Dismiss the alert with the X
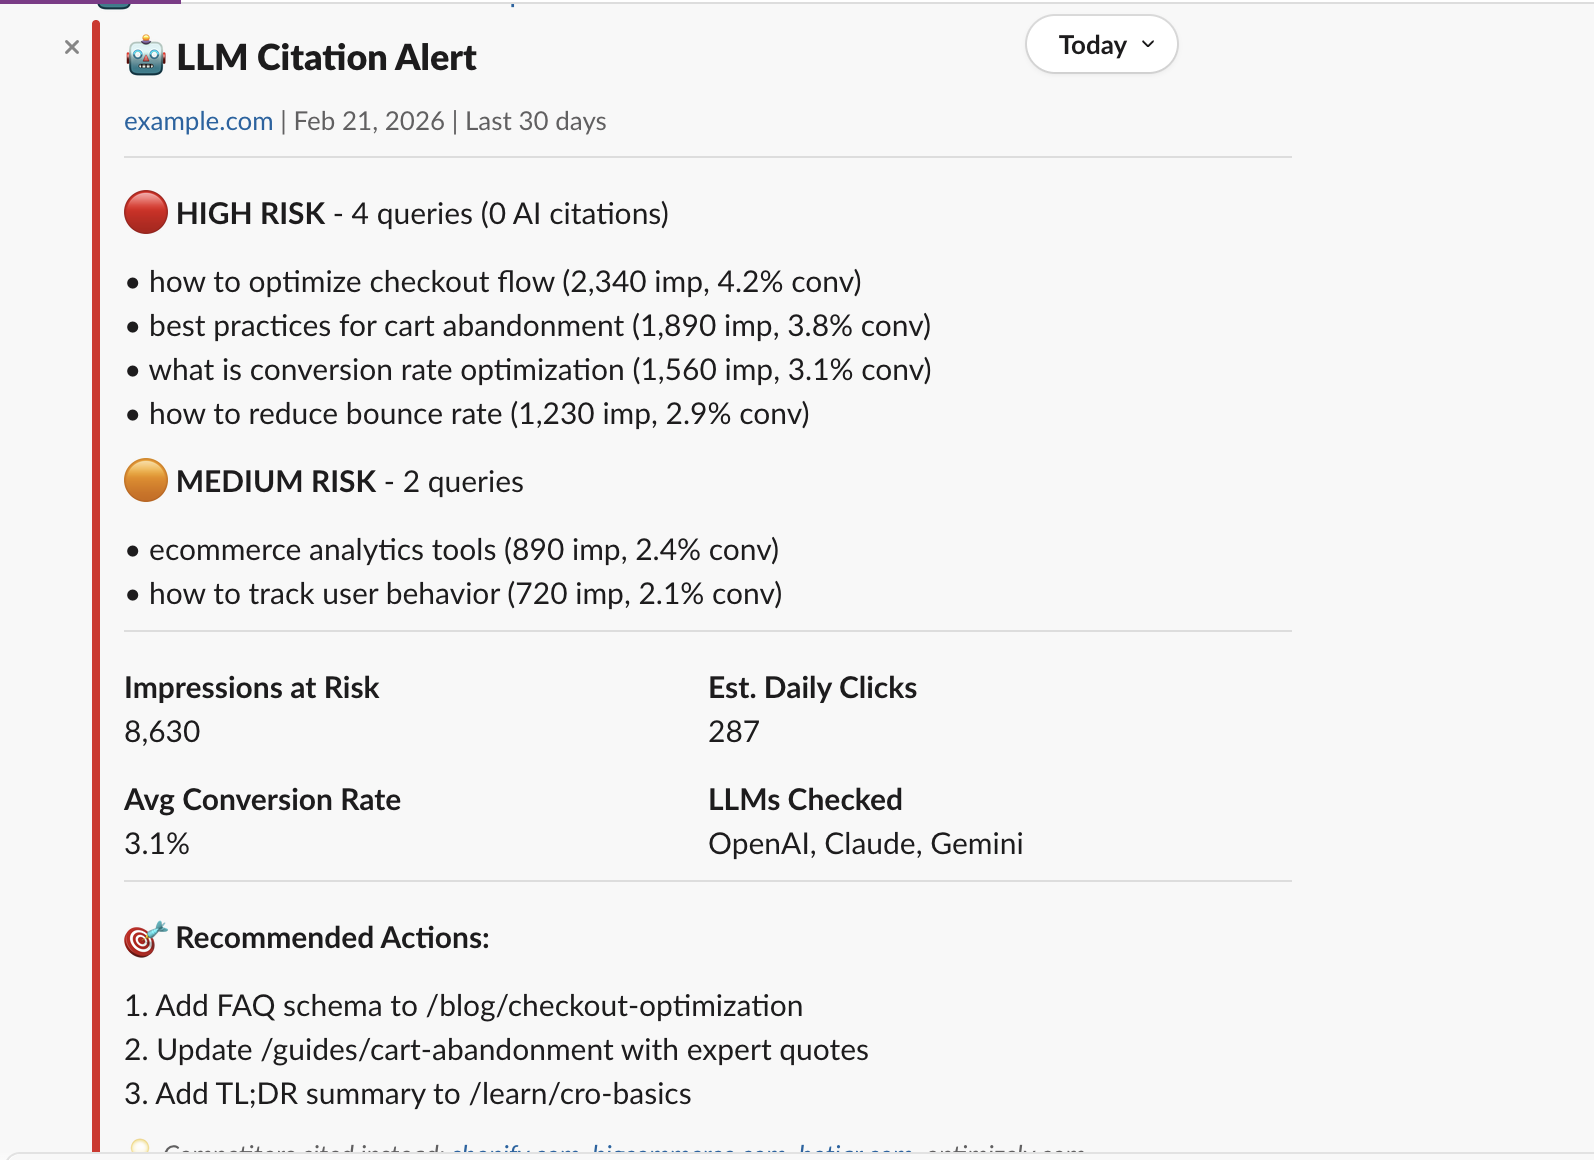Viewport: 1594px width, 1160px height. [x=71, y=46]
